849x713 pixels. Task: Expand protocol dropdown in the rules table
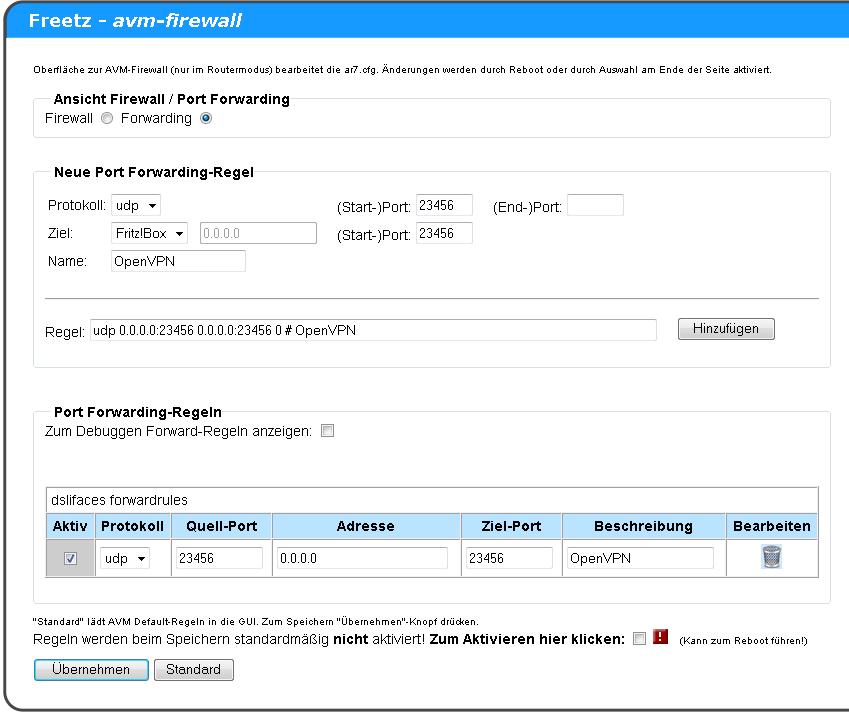click(x=125, y=559)
